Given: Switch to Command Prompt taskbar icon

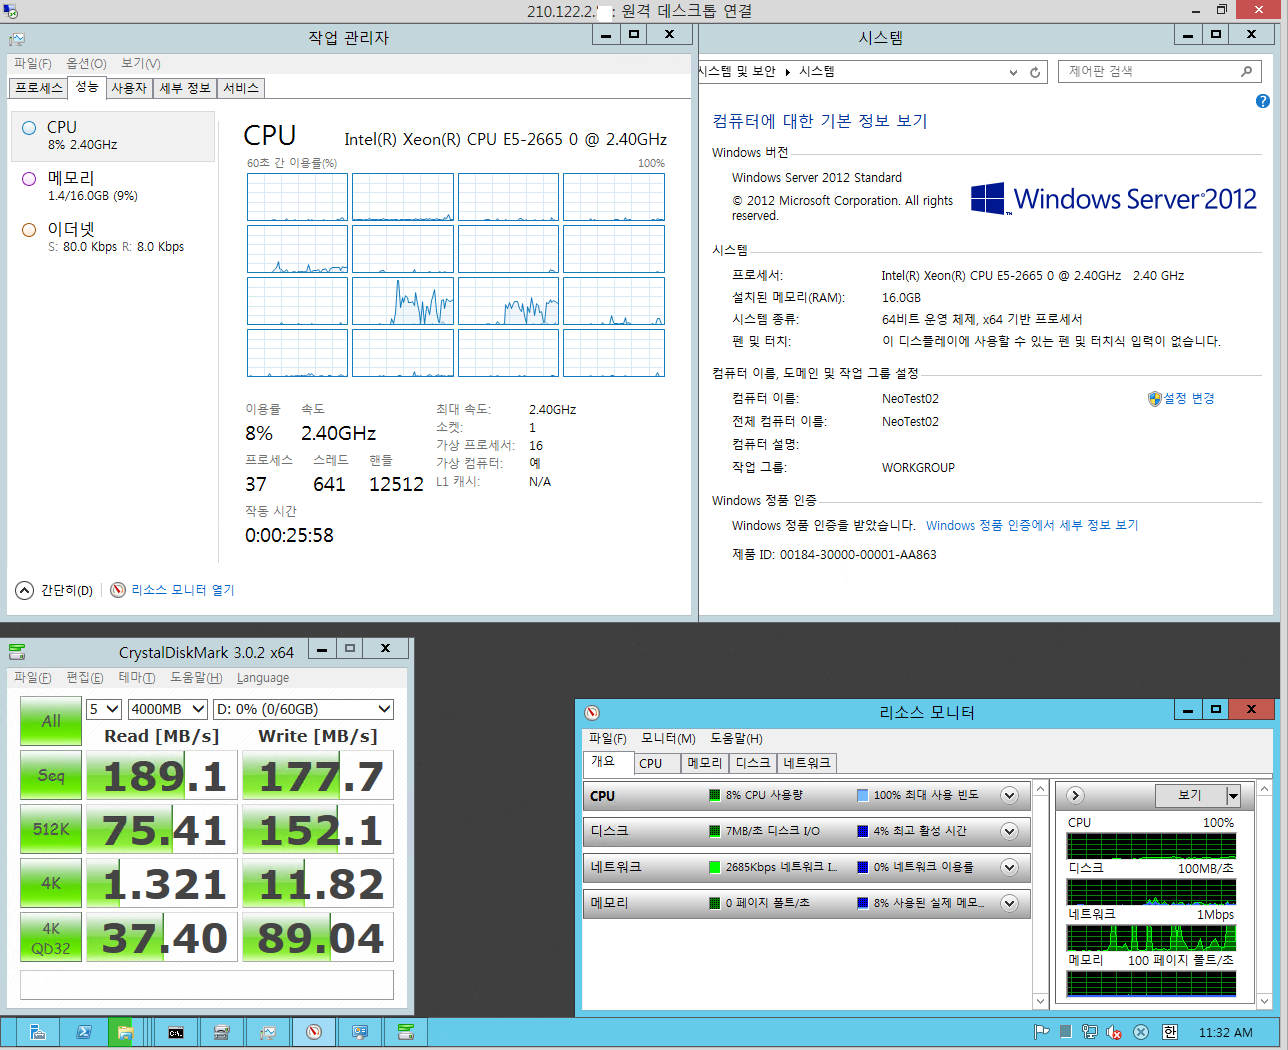Looking at the screenshot, I should click(x=176, y=1032).
